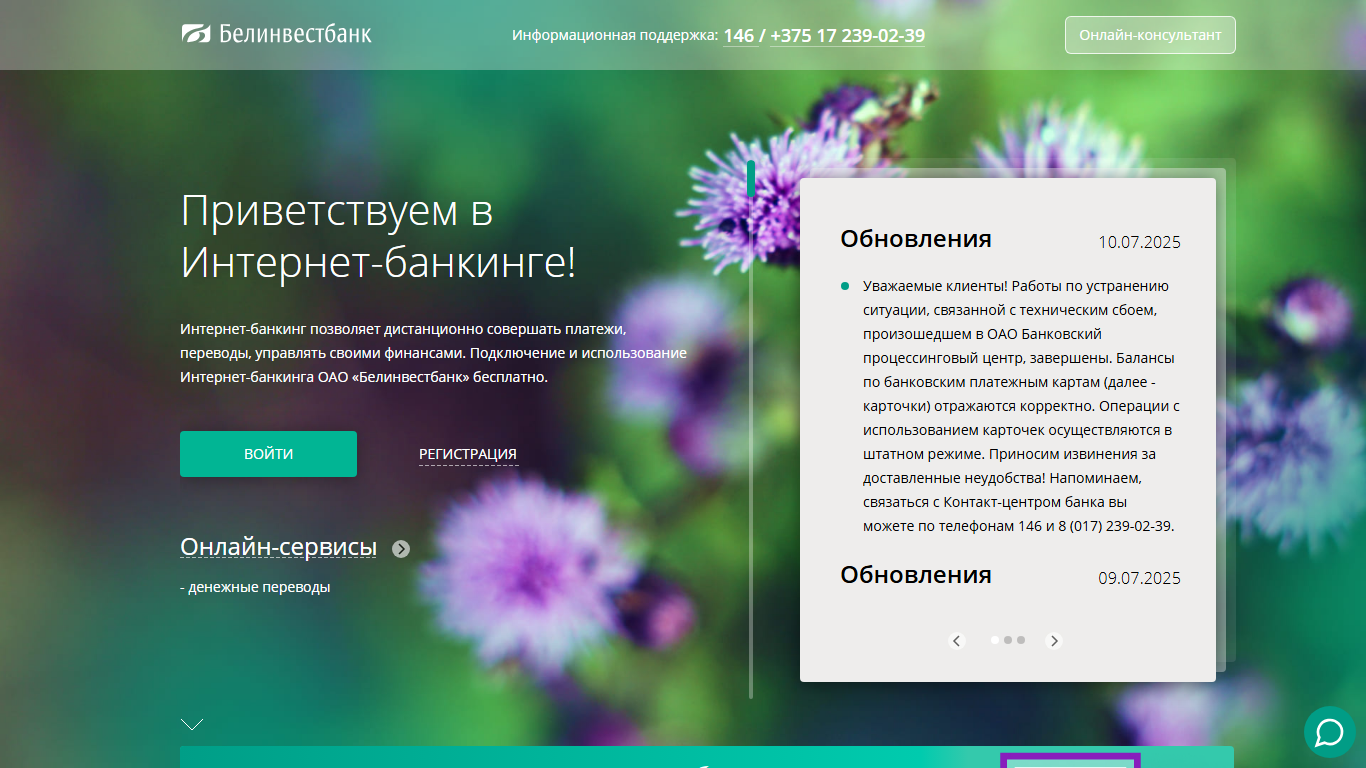Click the Приветствуем в Интернет-банкинге heading
The image size is (1366, 768).
click(x=378, y=237)
